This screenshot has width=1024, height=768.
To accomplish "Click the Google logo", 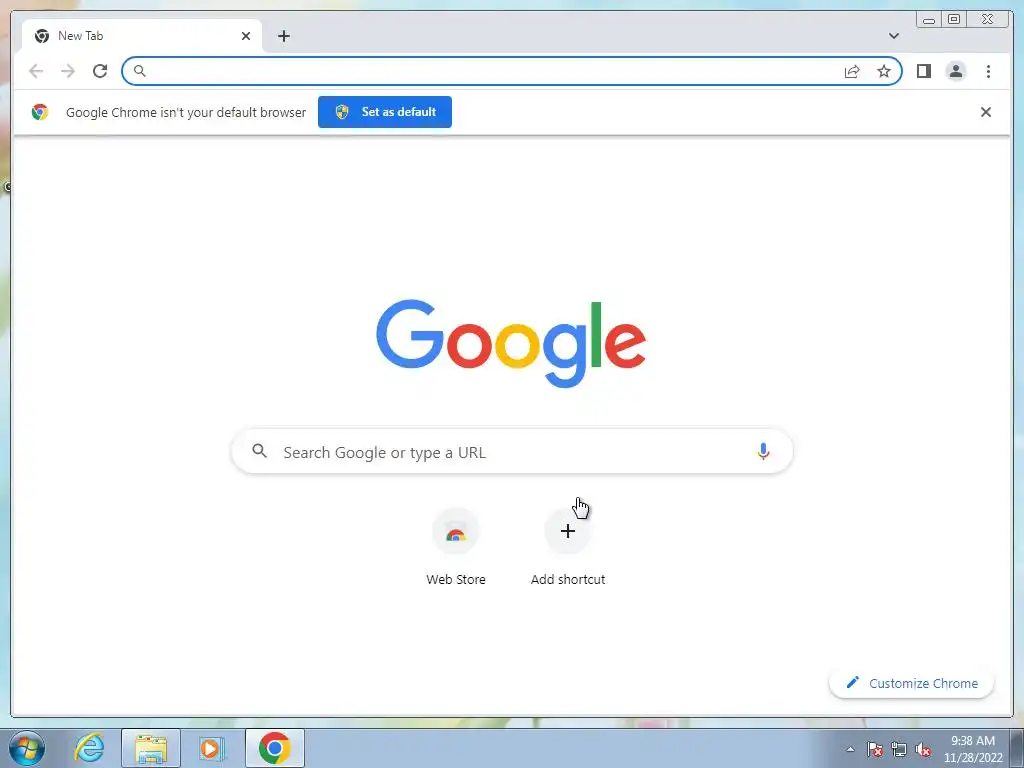I will 511,342.
